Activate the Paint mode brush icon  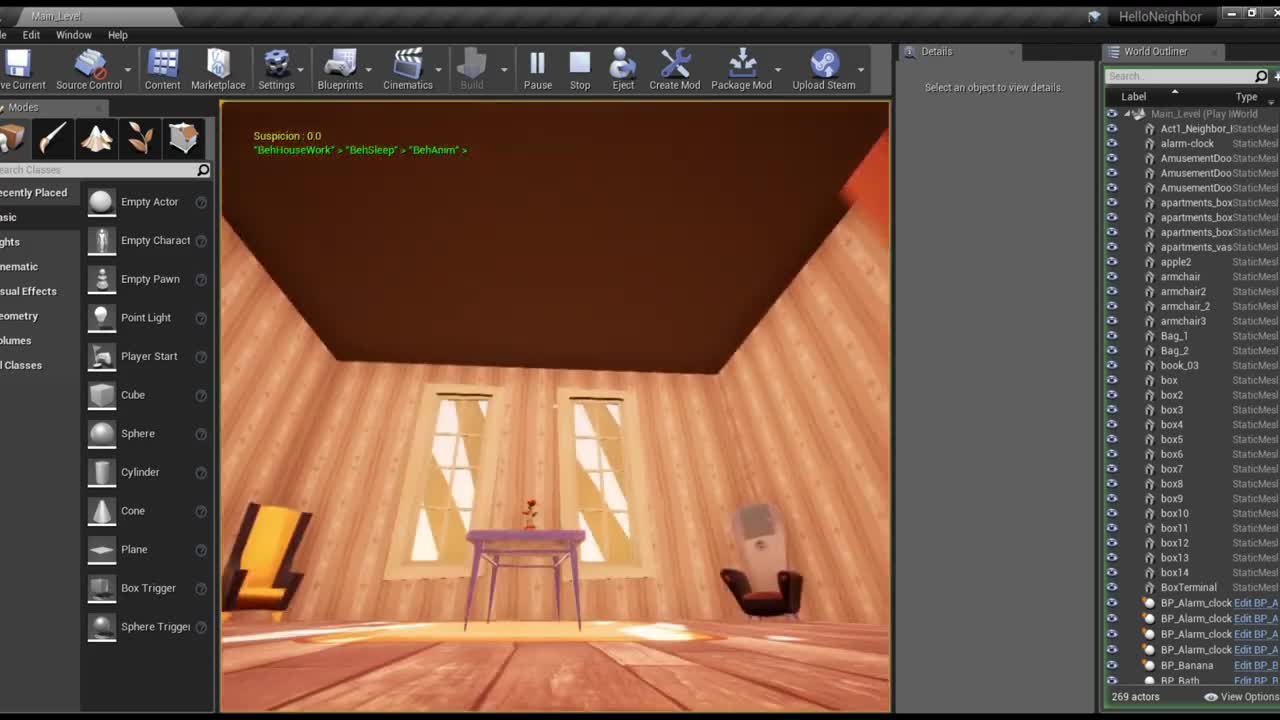[53, 138]
